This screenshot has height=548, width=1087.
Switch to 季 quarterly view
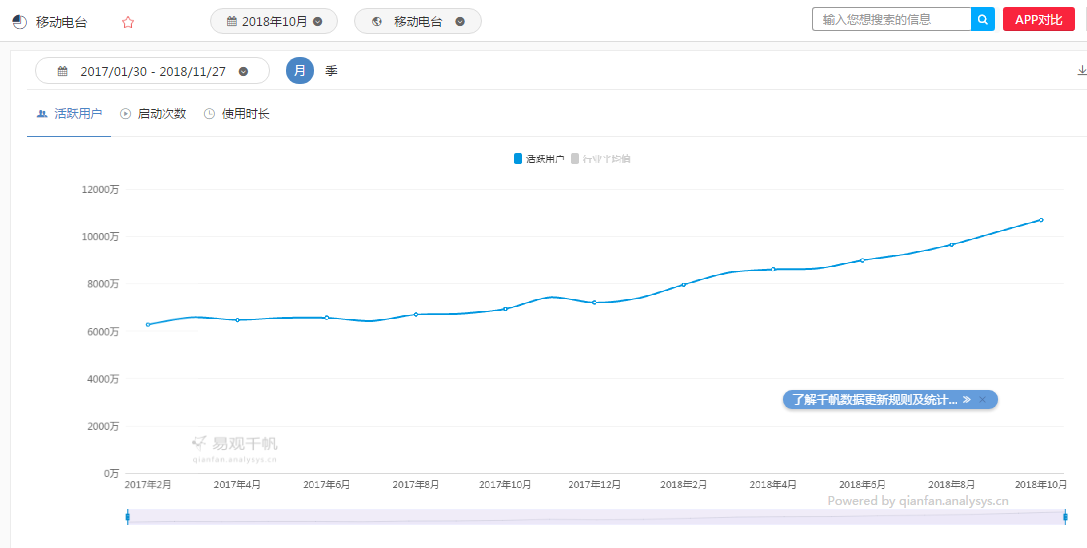pyautogui.click(x=331, y=71)
